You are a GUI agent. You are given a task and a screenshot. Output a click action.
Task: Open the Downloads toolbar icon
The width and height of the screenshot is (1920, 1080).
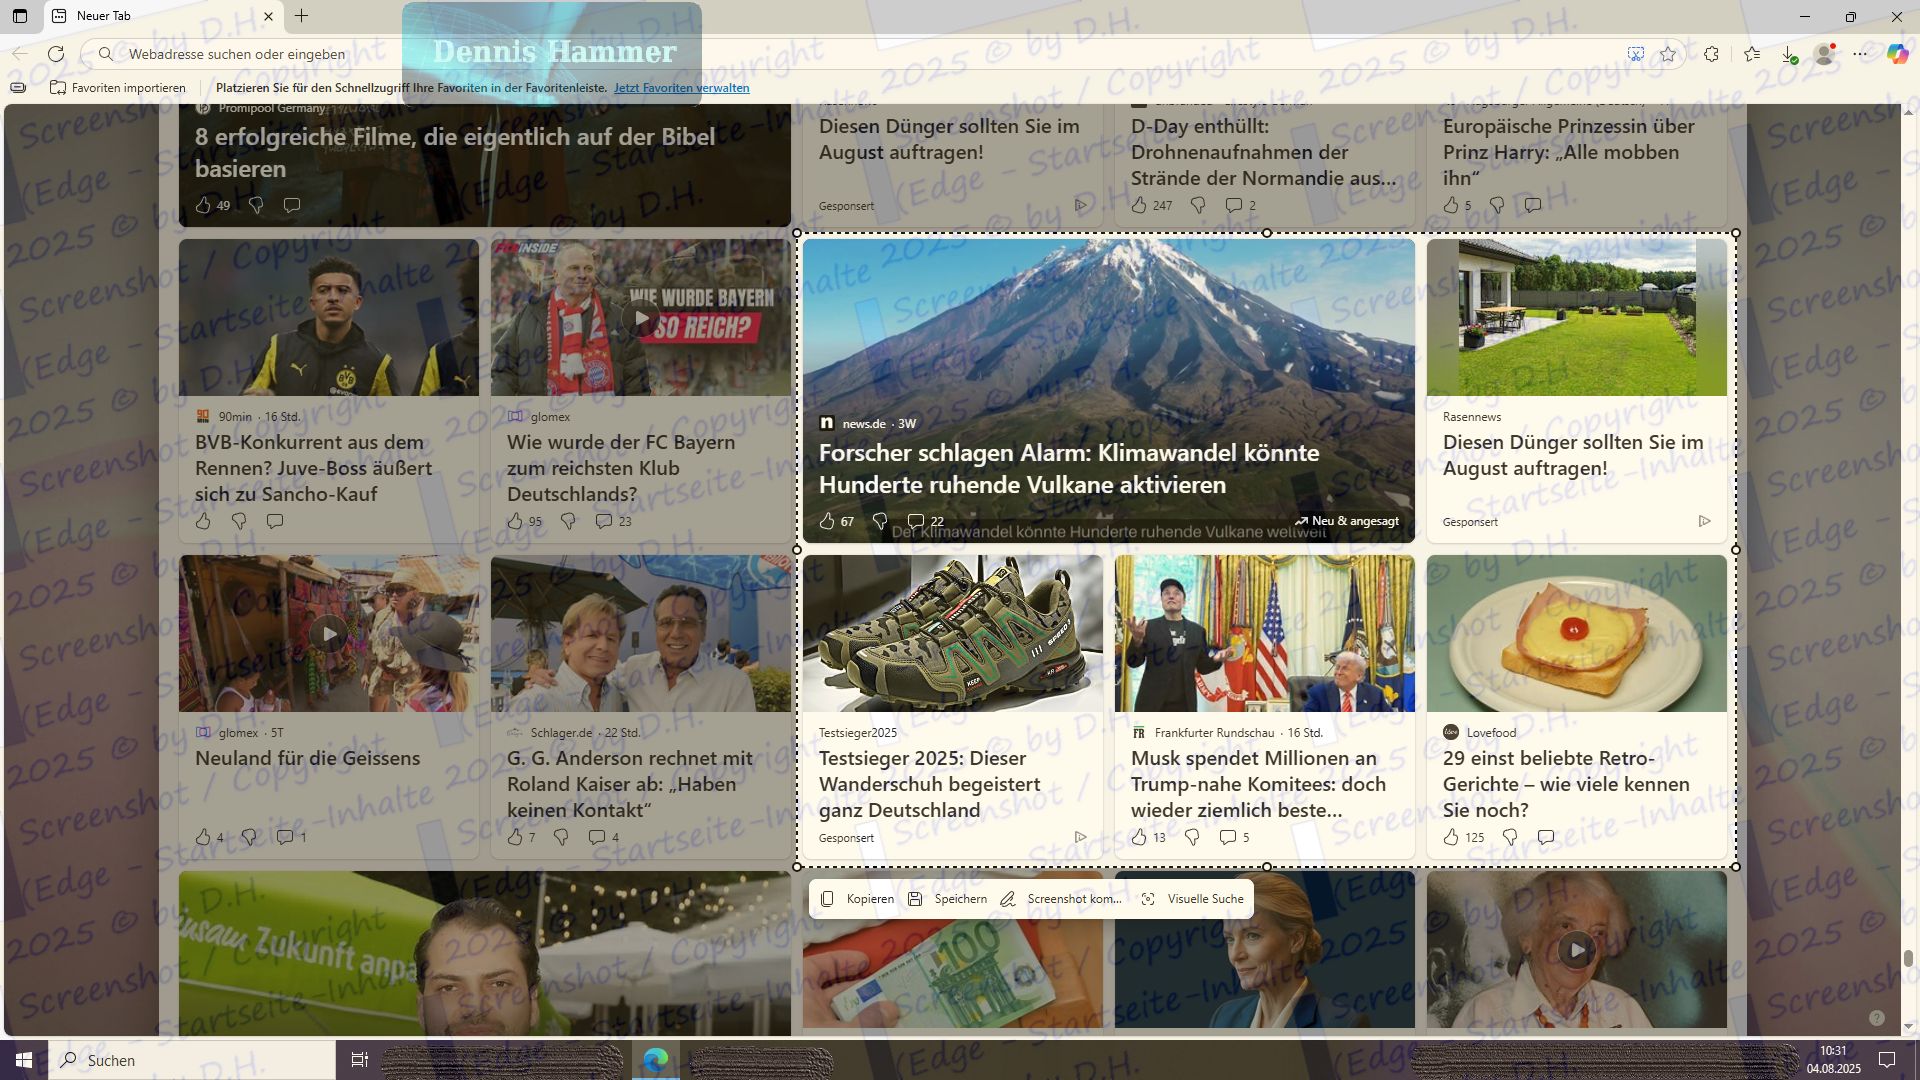1789,54
